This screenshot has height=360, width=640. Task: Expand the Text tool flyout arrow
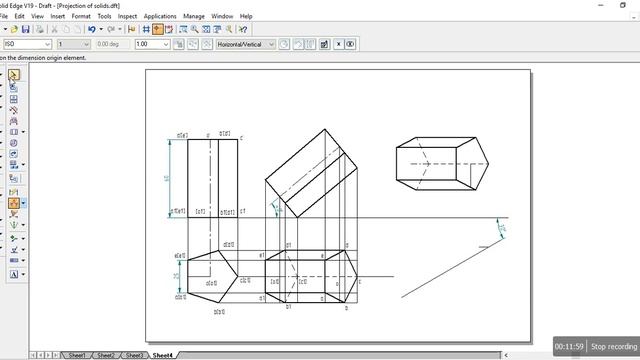23,274
